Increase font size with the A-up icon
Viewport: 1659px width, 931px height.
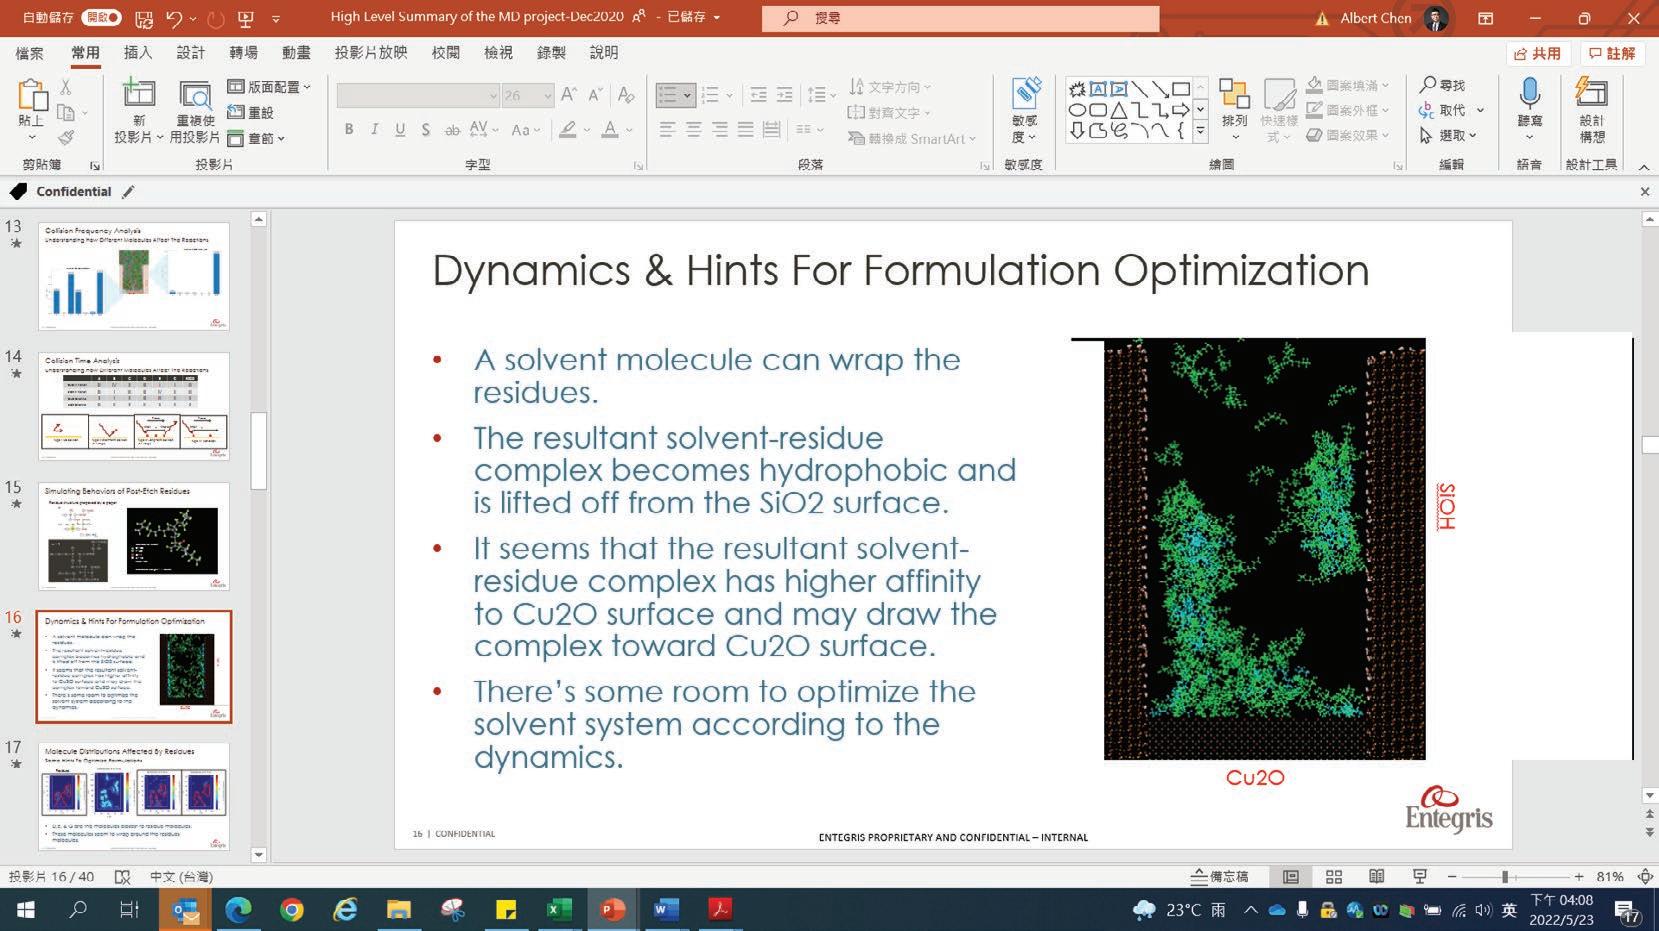569,95
